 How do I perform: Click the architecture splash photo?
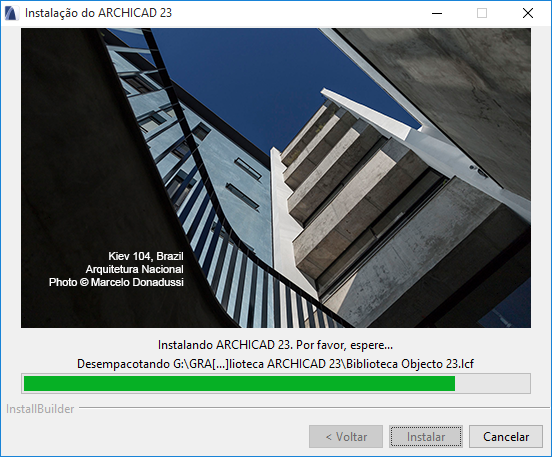[276, 178]
